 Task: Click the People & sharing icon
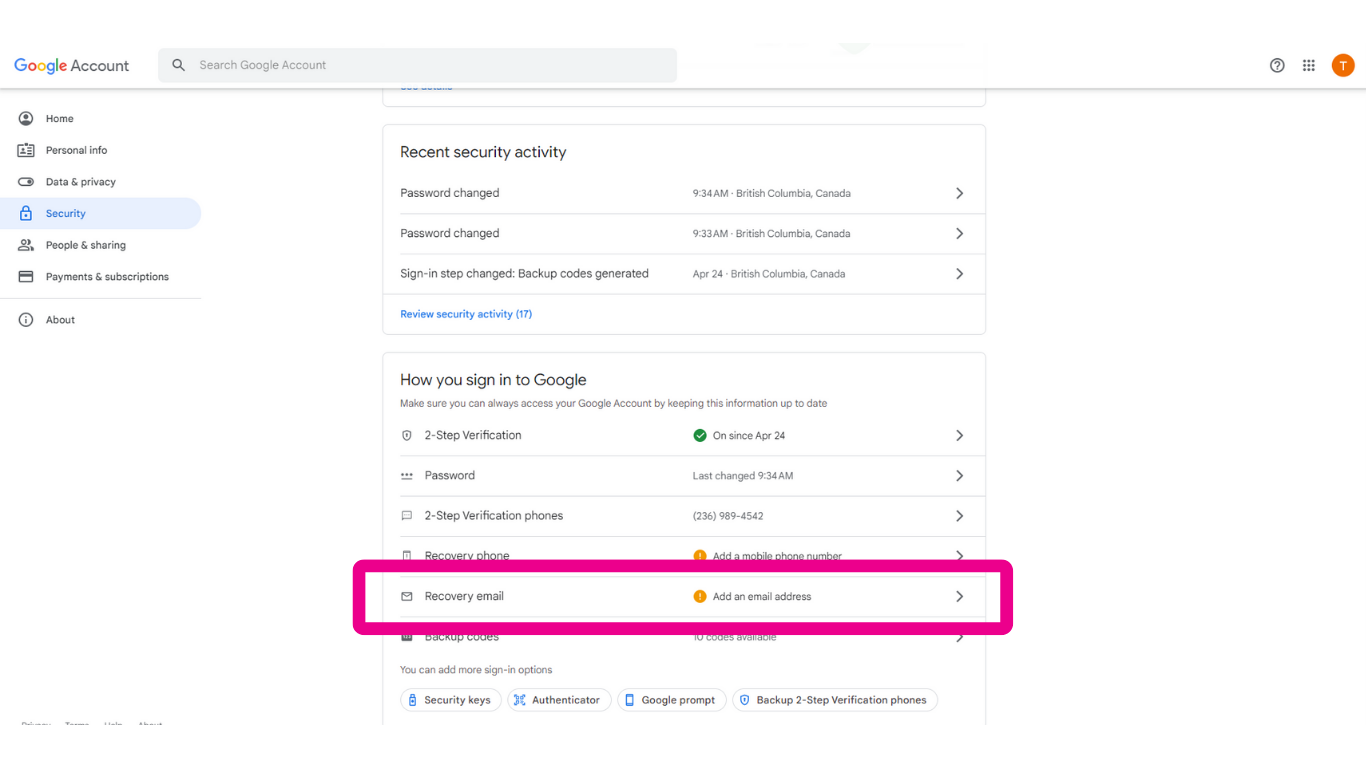pyautogui.click(x=26, y=245)
